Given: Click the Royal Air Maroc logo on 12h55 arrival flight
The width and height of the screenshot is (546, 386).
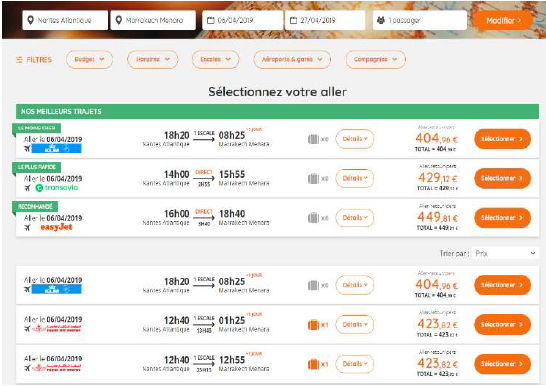Looking at the screenshot, I should coord(56,368).
